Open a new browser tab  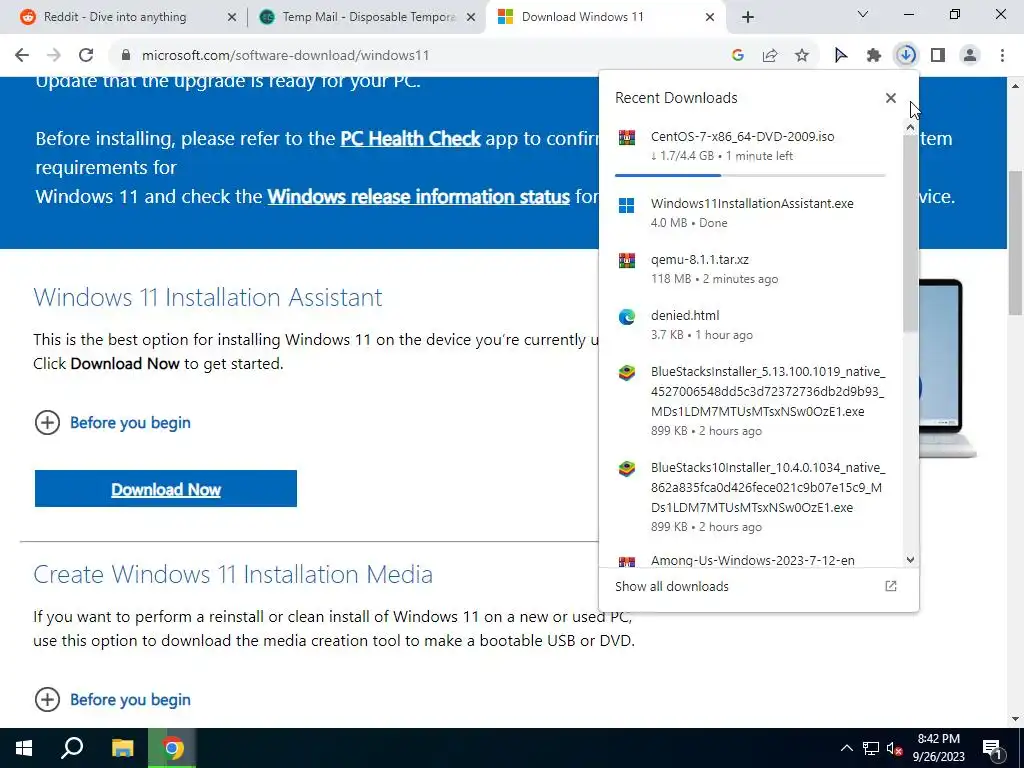[748, 18]
